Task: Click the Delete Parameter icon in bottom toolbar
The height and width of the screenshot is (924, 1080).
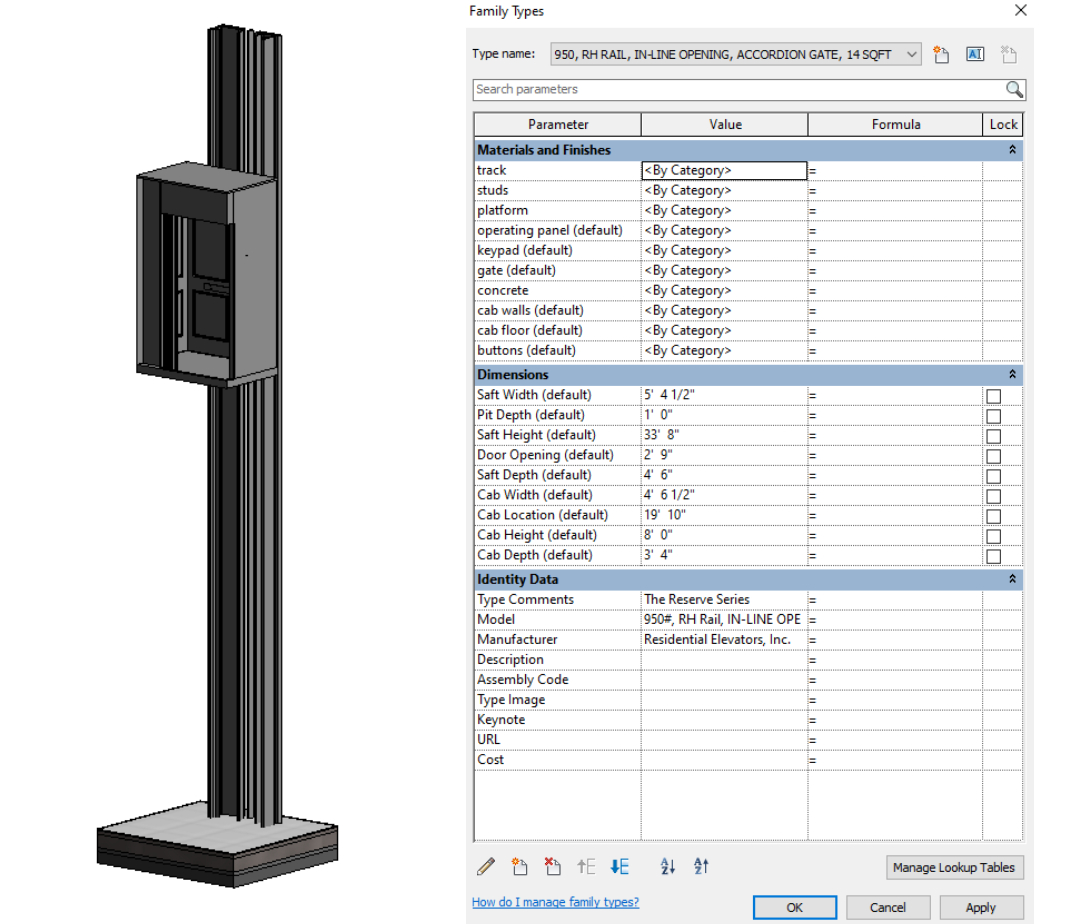Action: [552, 867]
